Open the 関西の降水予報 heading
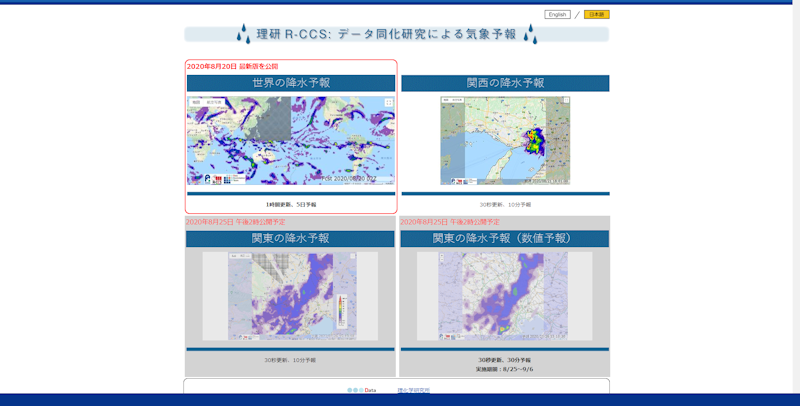Image resolution: width=800 pixels, height=406 pixels. pyautogui.click(x=505, y=83)
